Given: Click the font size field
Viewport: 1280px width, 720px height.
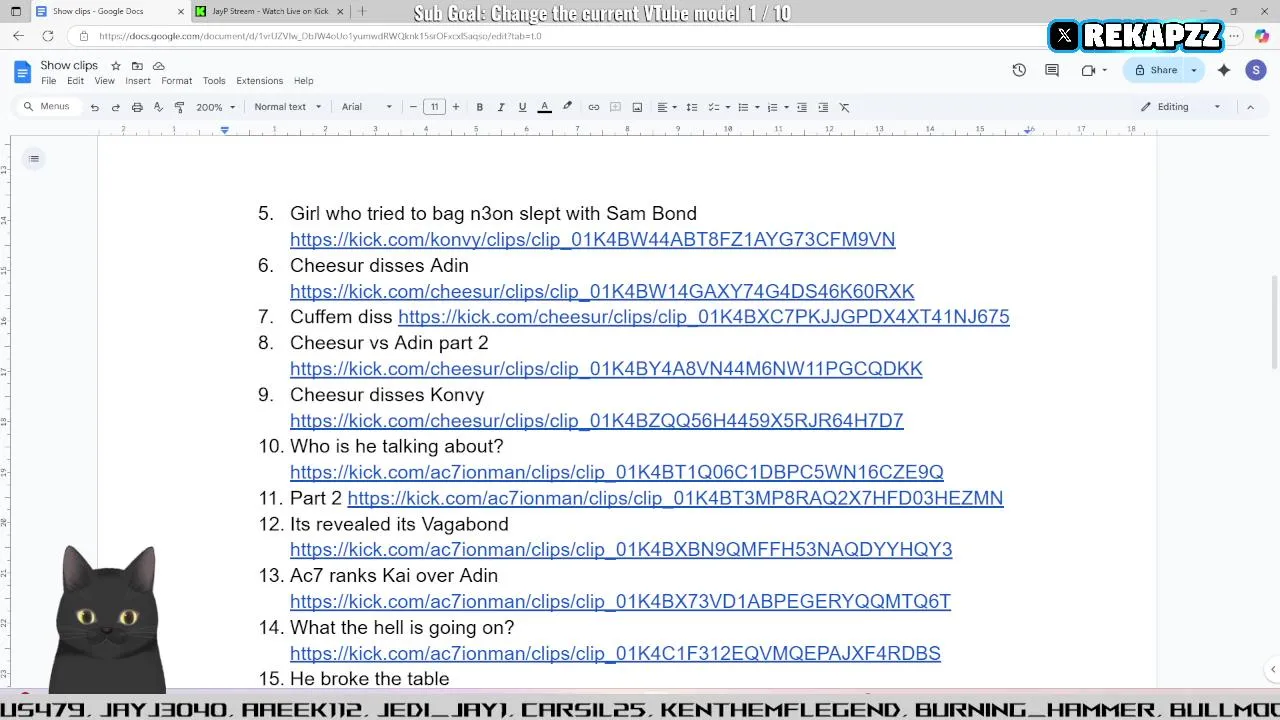Looking at the screenshot, I should click(434, 107).
